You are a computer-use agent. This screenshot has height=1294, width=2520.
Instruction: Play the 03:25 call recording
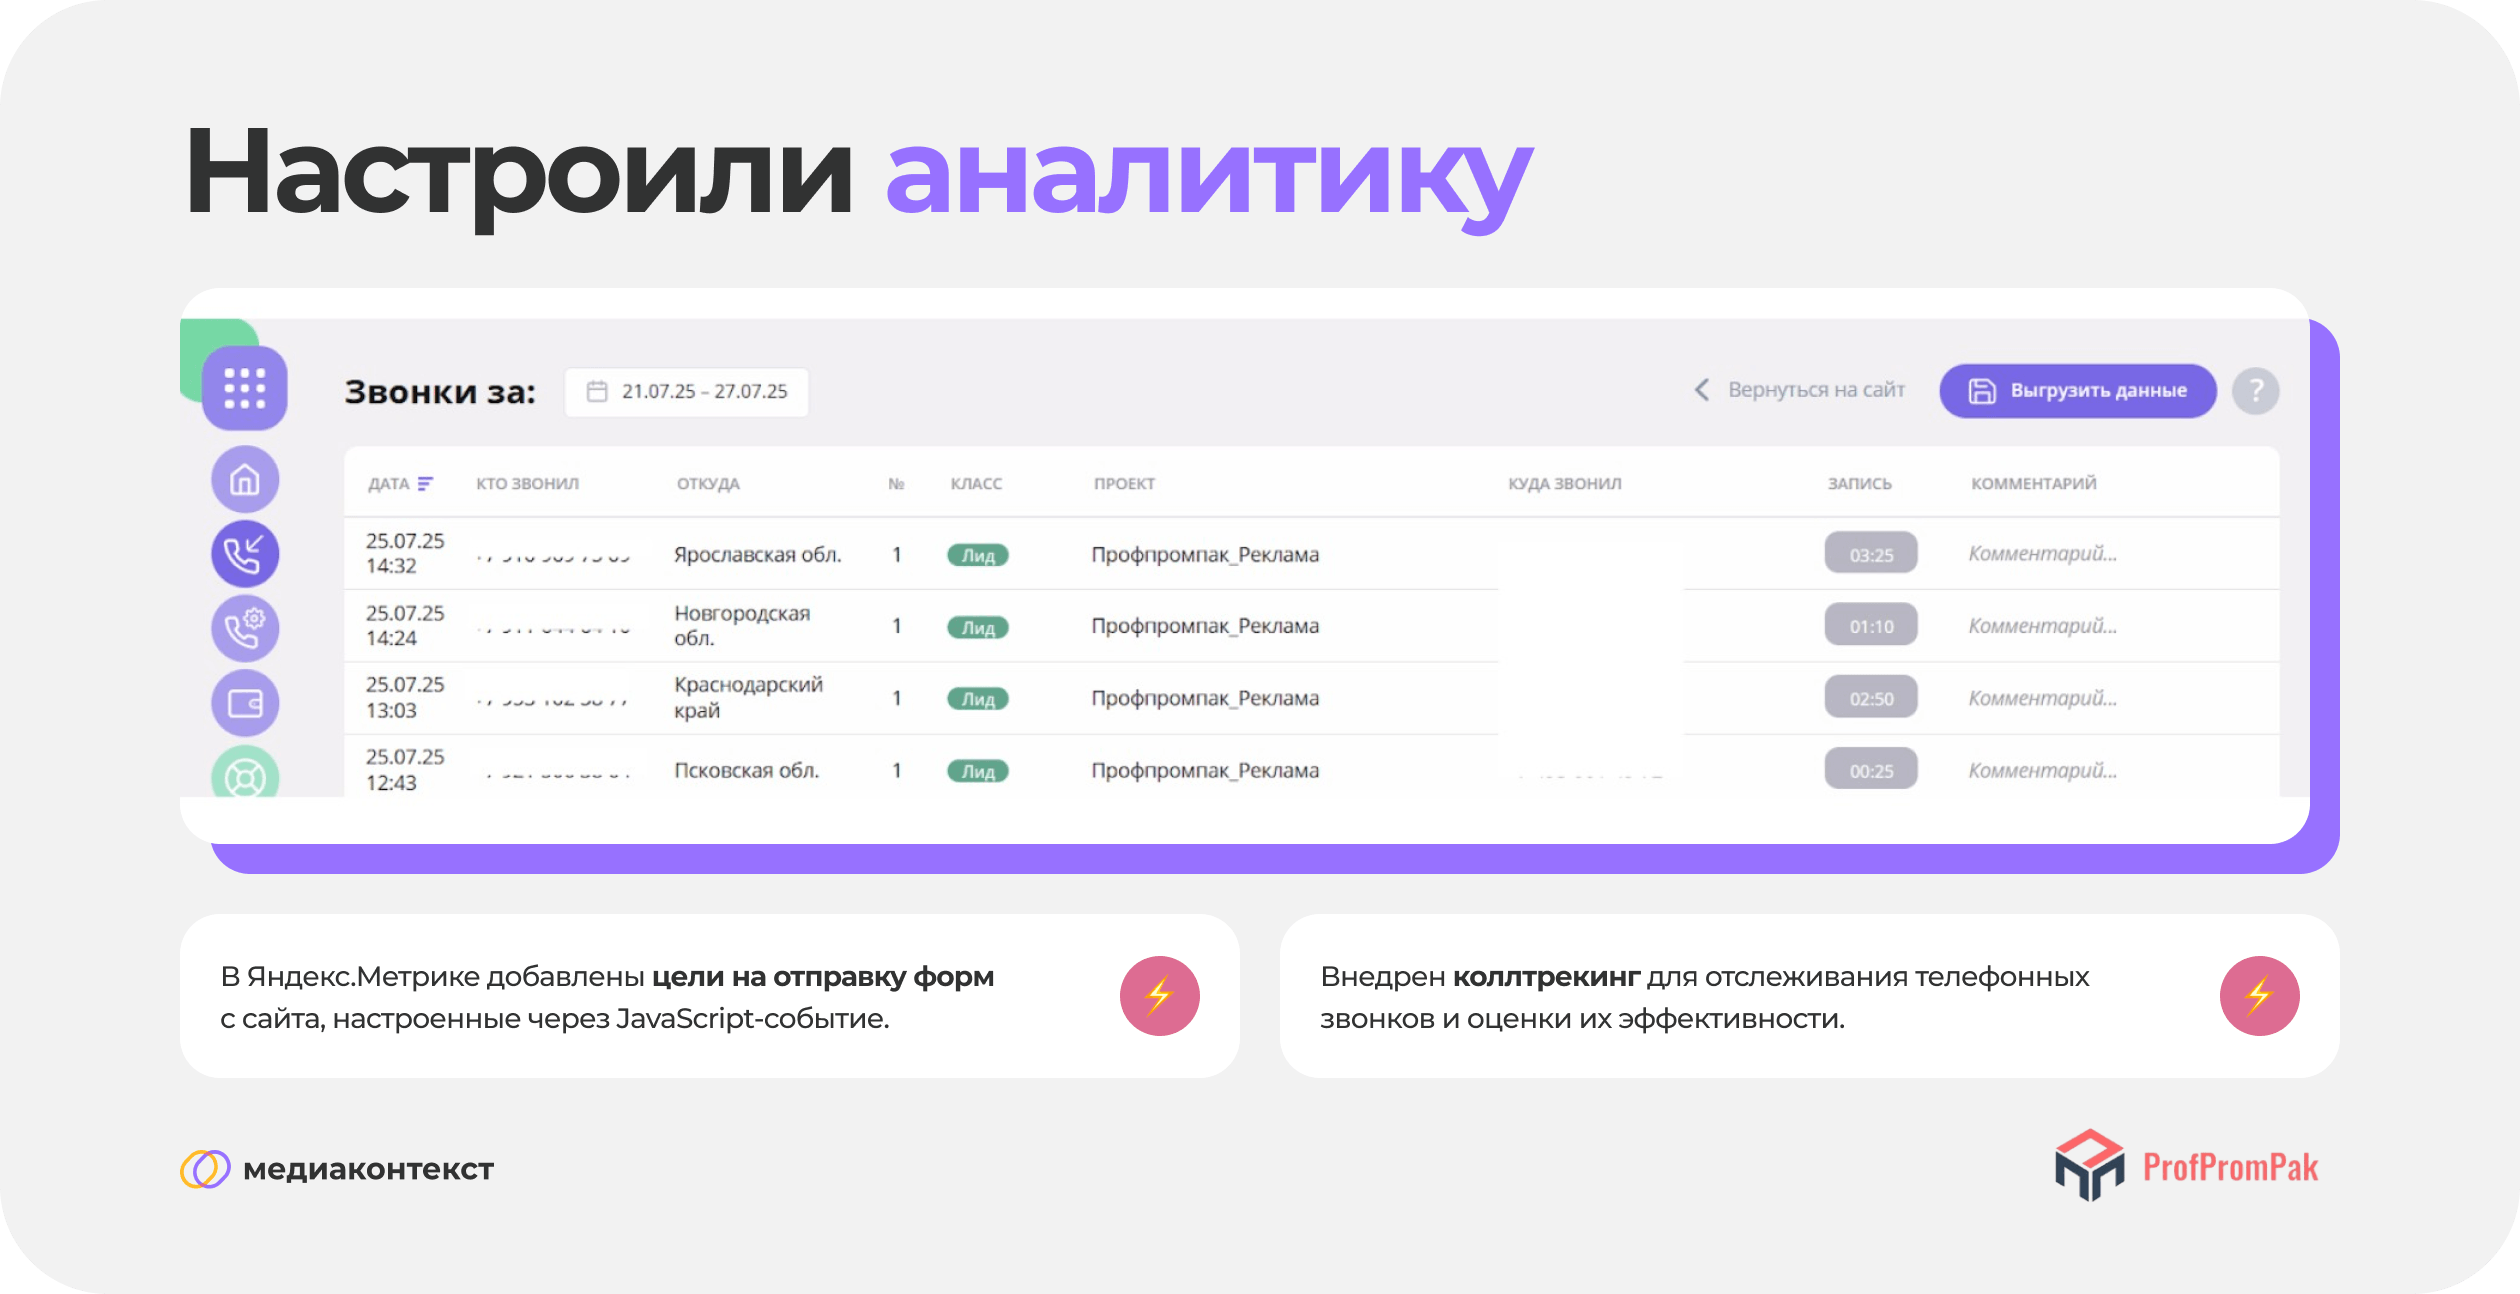click(x=1870, y=554)
